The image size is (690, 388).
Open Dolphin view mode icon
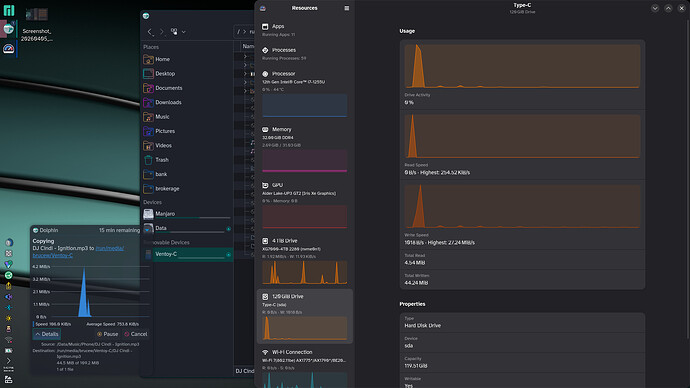tap(174, 32)
